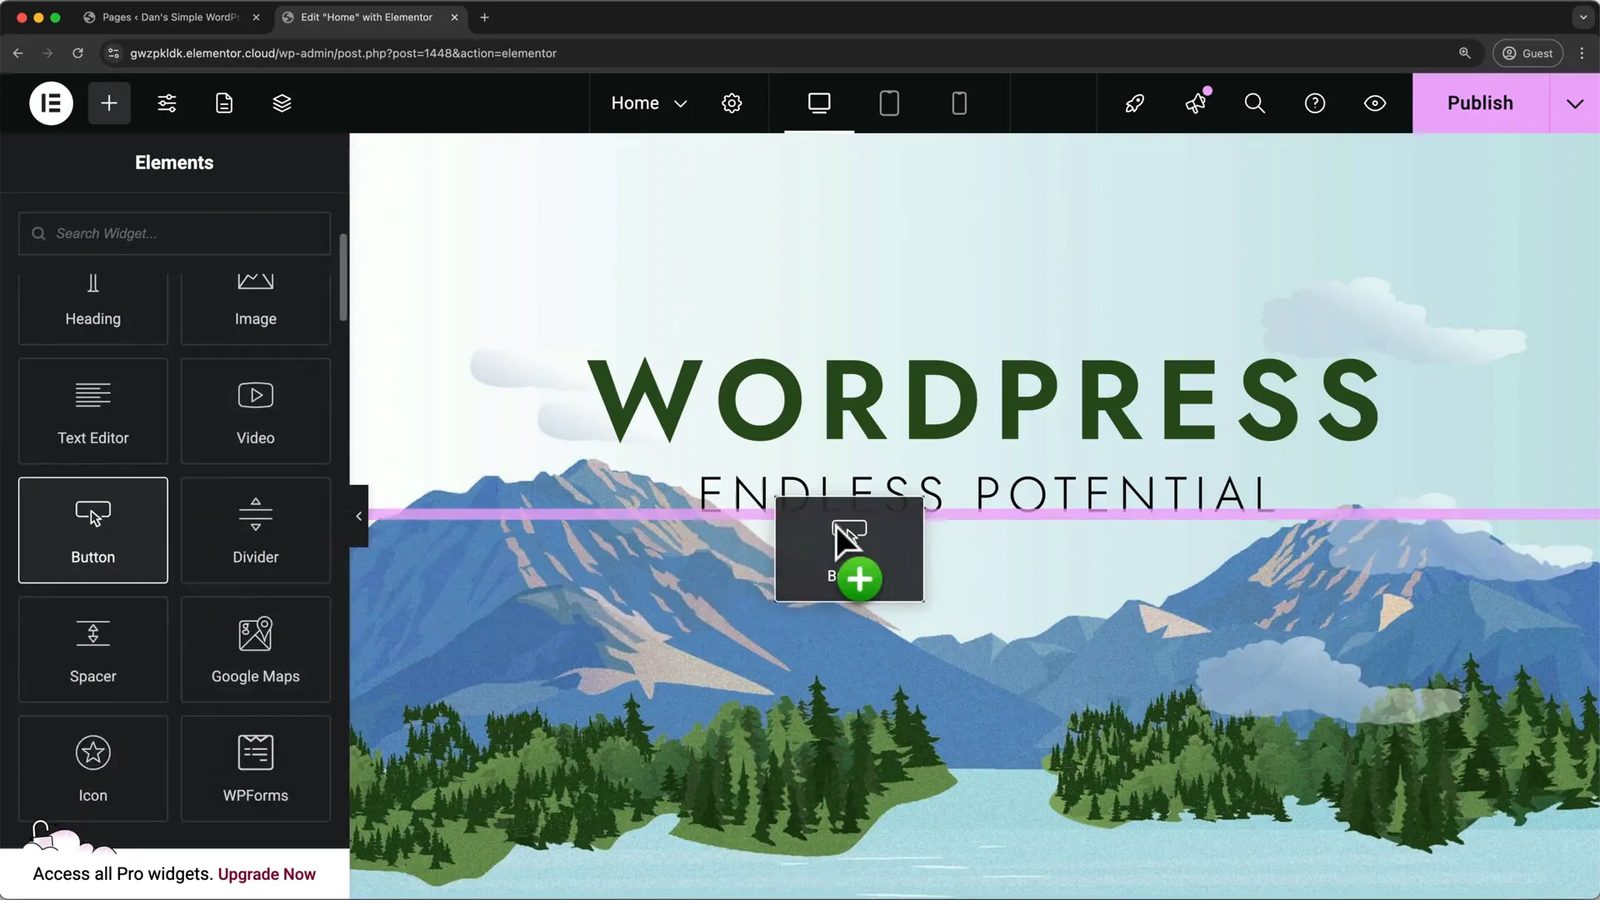Switch to Pages Dan's Simple WordPress tab
This screenshot has height=900, width=1600.
coord(171,17)
